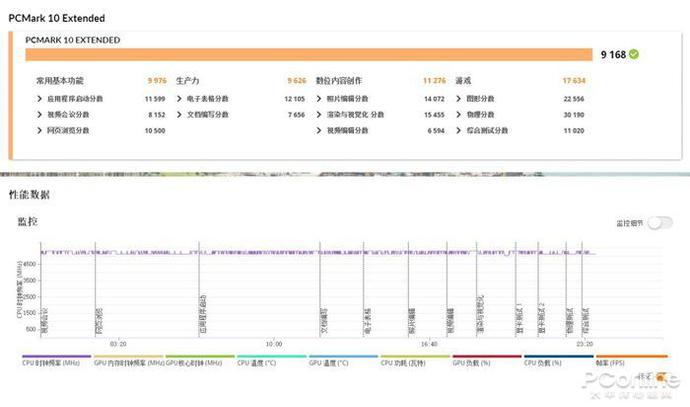Toggle the 监控细节 switch

pyautogui.click(x=660, y=223)
